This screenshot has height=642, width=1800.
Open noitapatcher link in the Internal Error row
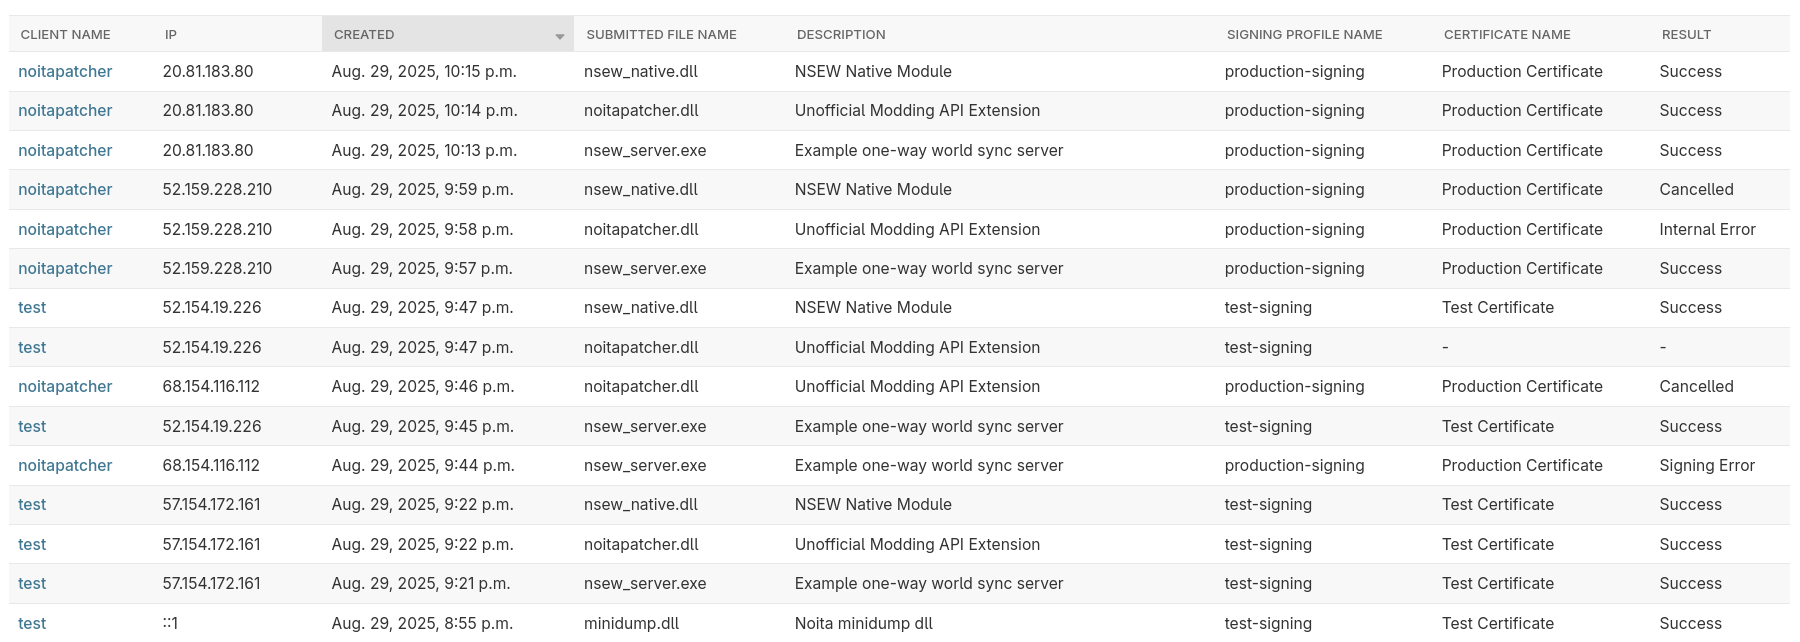[x=65, y=230]
